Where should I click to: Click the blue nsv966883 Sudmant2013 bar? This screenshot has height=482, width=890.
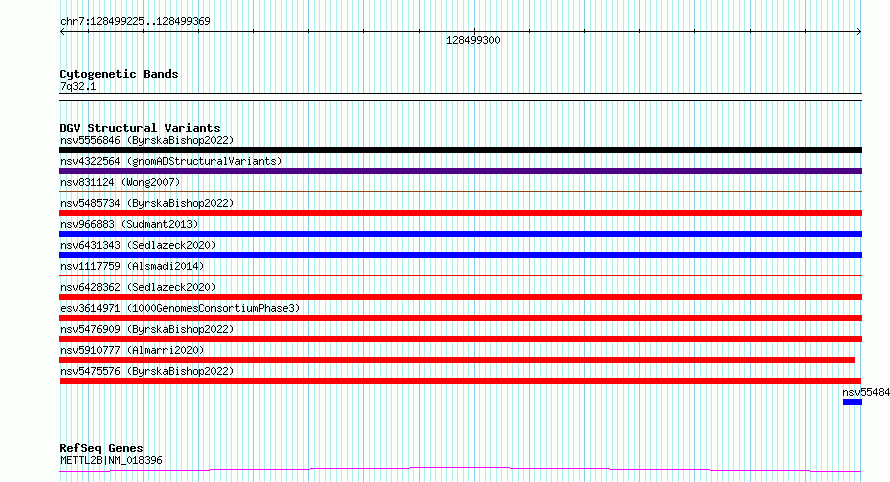pos(460,234)
